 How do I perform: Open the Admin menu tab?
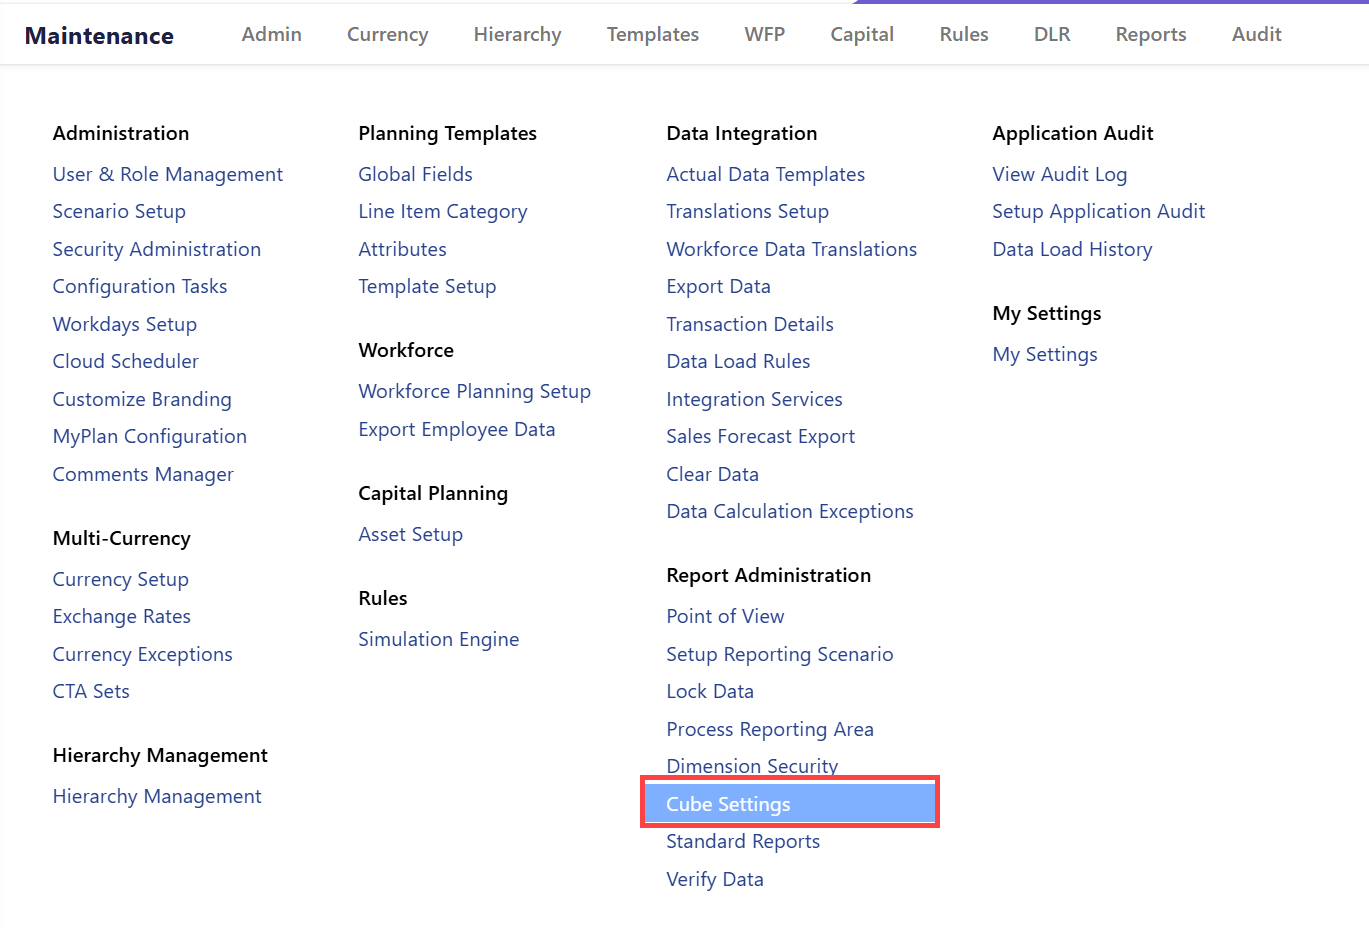click(x=271, y=34)
